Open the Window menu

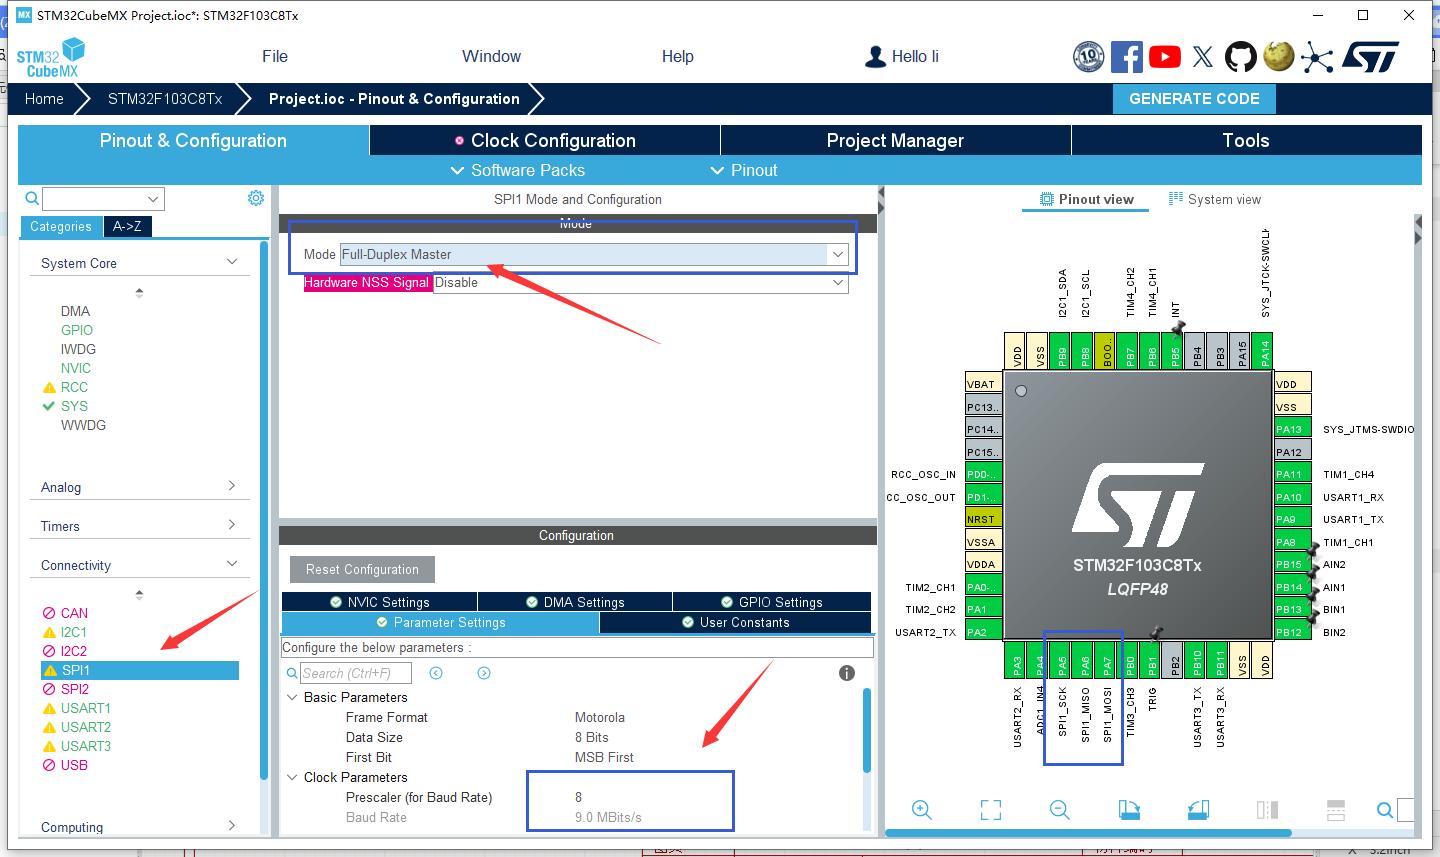point(491,57)
